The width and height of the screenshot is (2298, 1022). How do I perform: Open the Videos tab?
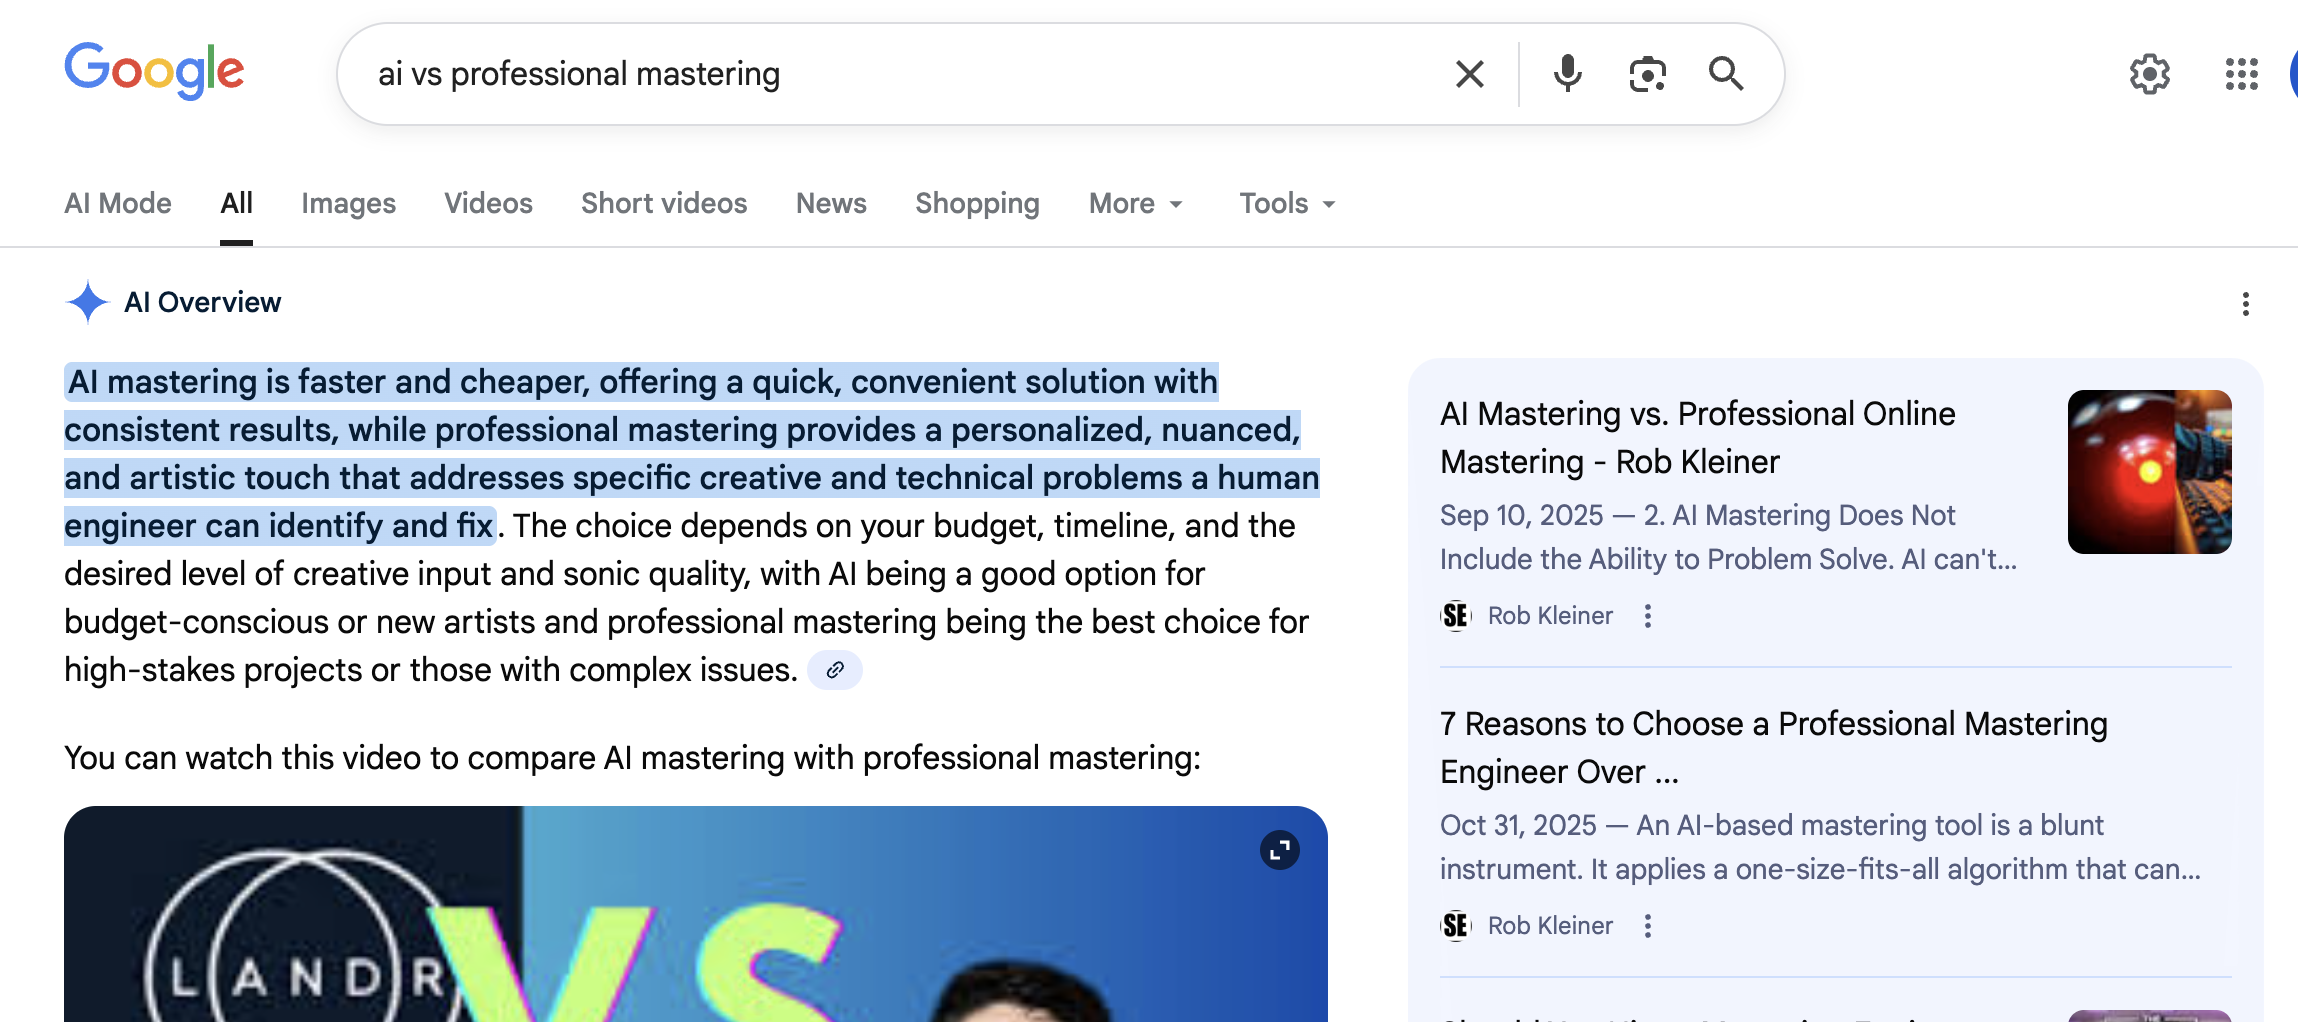[x=488, y=204]
